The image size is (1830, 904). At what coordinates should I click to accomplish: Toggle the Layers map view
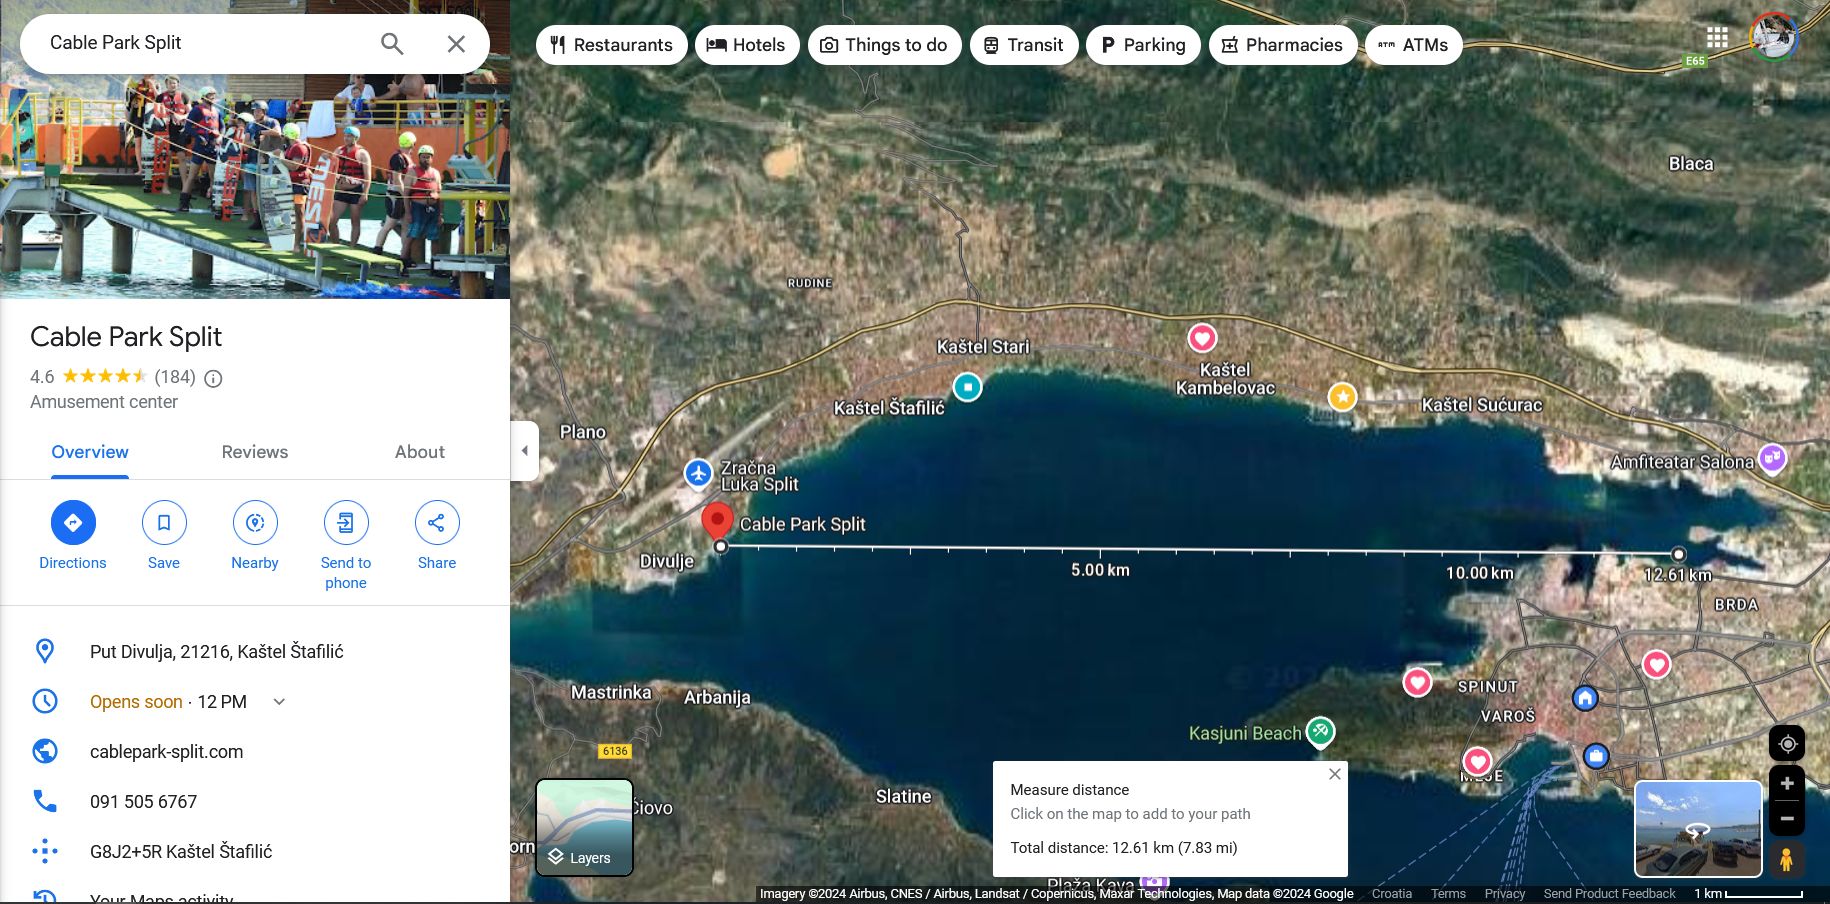point(584,827)
